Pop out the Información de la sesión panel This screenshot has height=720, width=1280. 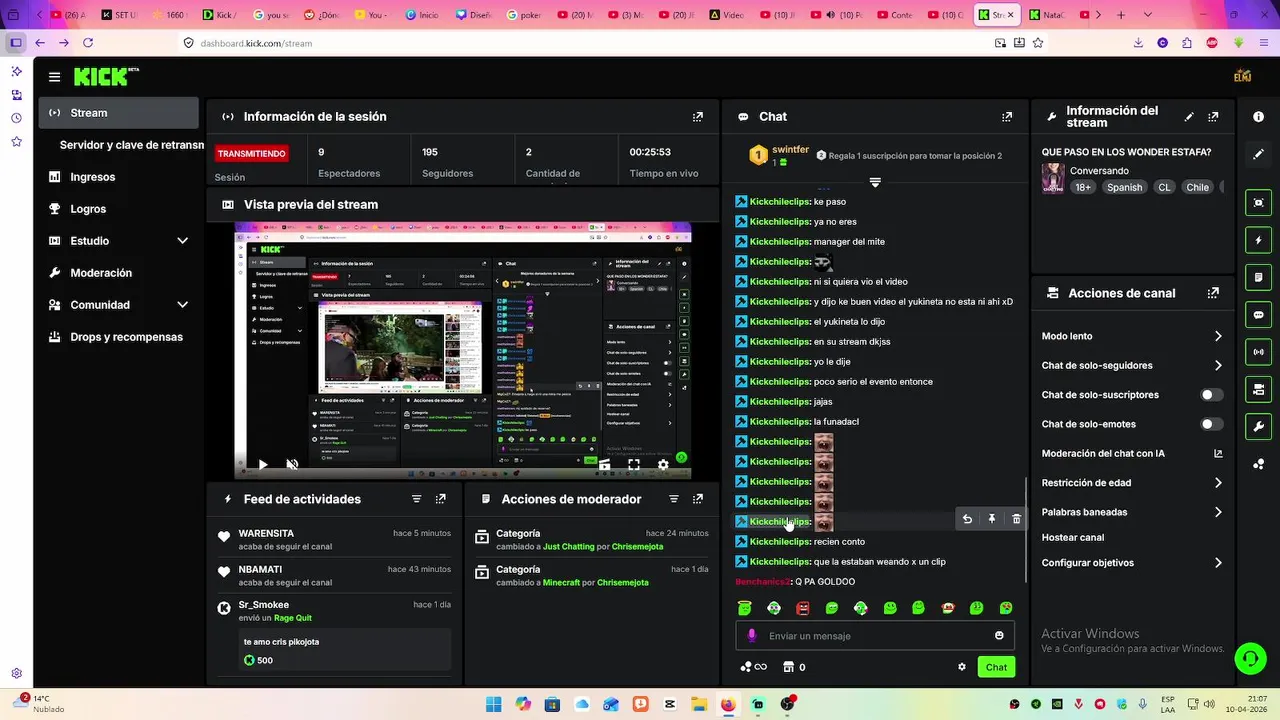(x=697, y=117)
